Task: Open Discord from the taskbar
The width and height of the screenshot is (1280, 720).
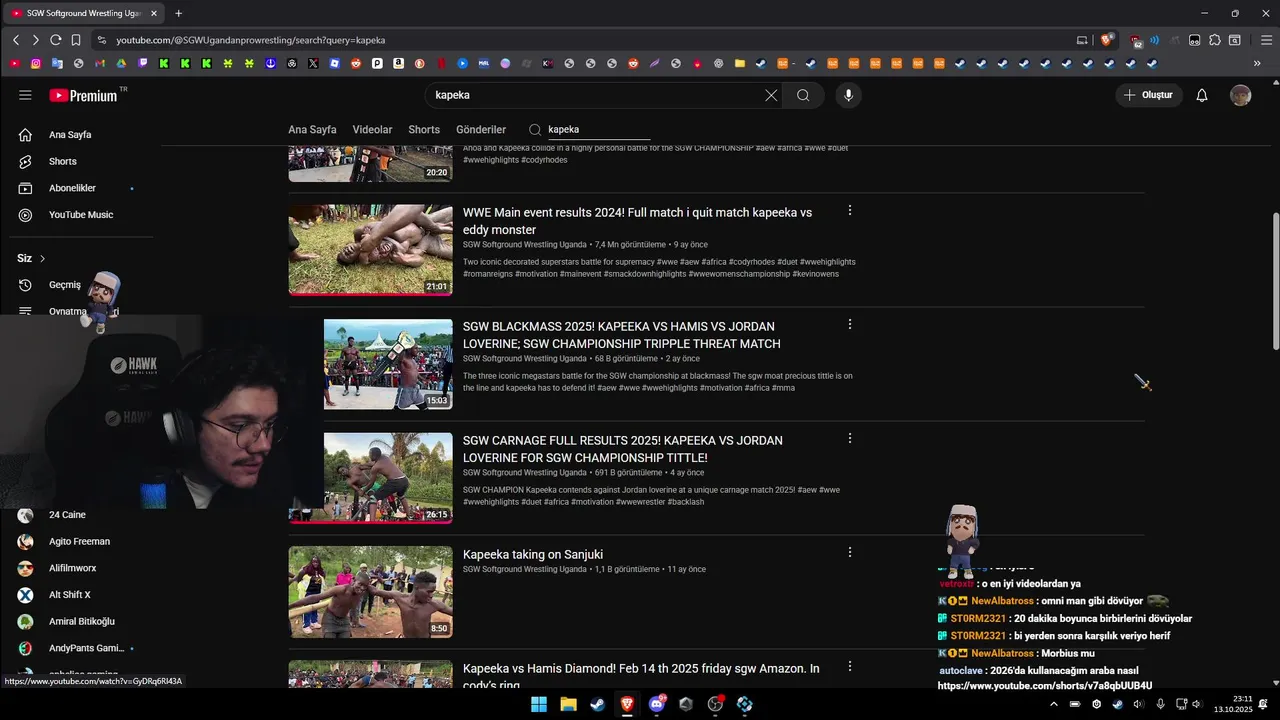Action: coord(657,704)
